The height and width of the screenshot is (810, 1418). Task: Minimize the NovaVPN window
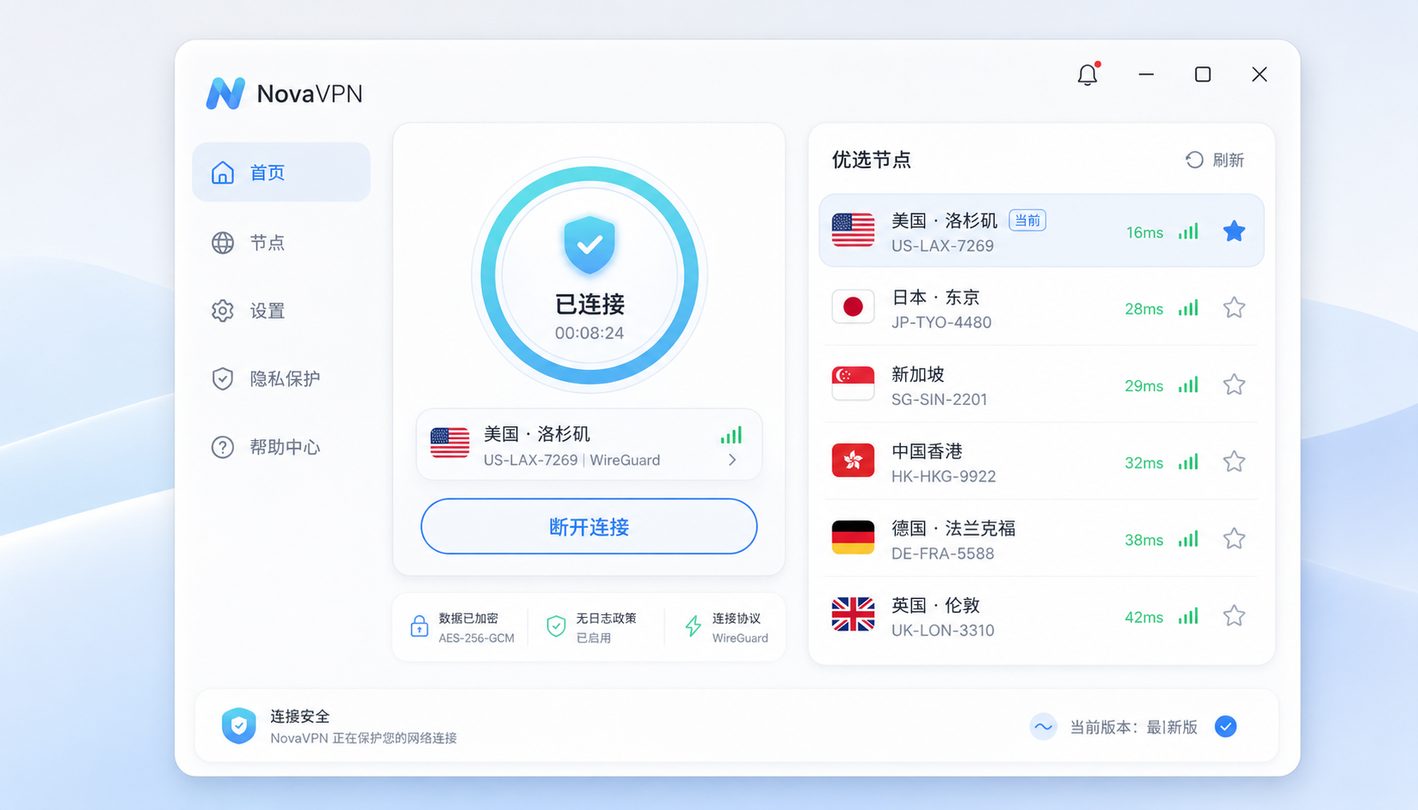[x=1146, y=75]
